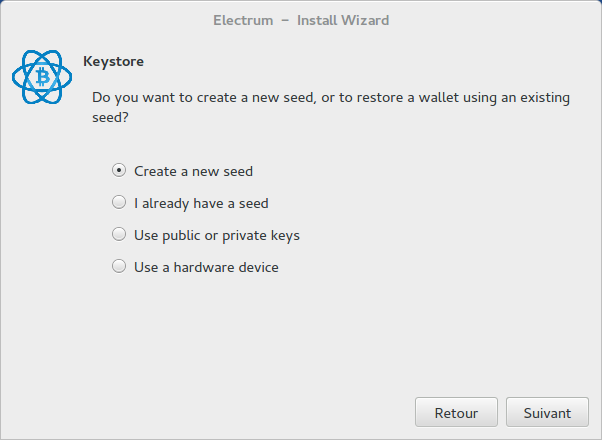Click the 'Use a hardware device' label text

206,267
